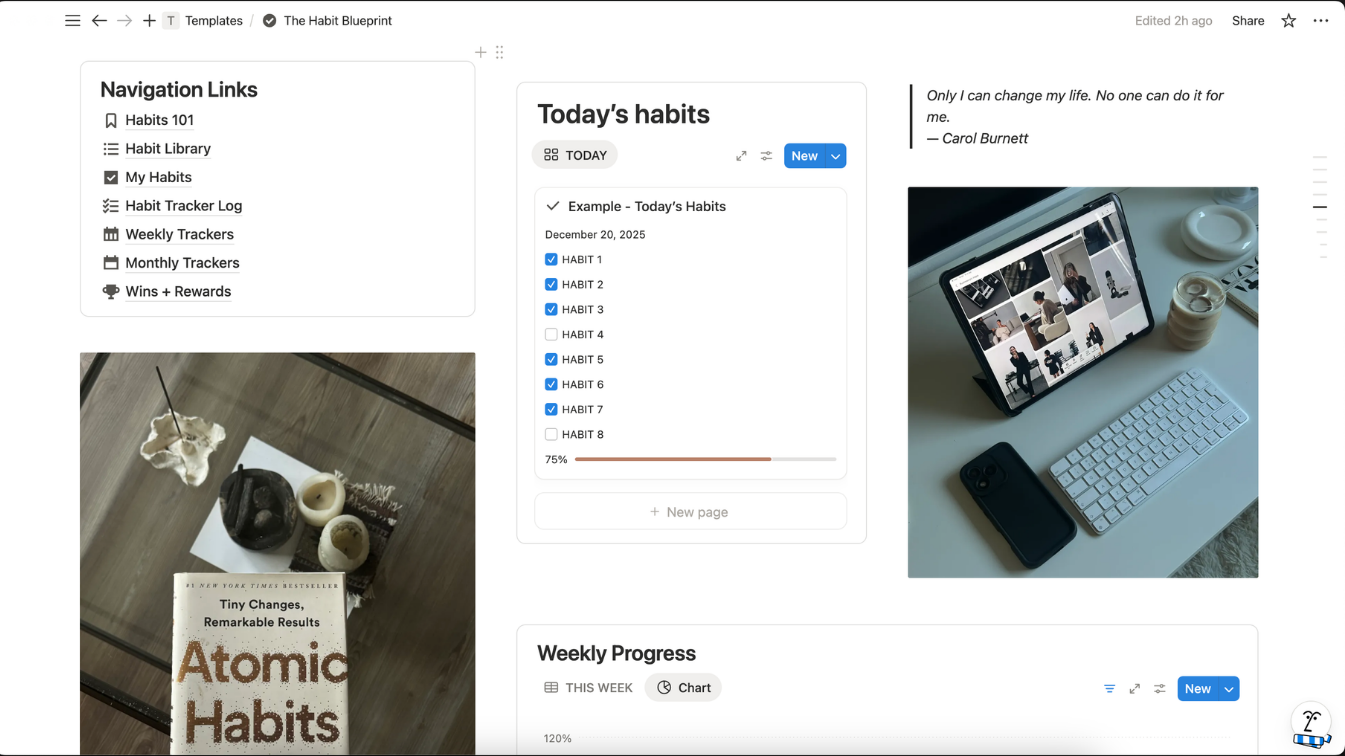Open the tablet and keyboard desk image
The image size is (1345, 756).
1083,382
